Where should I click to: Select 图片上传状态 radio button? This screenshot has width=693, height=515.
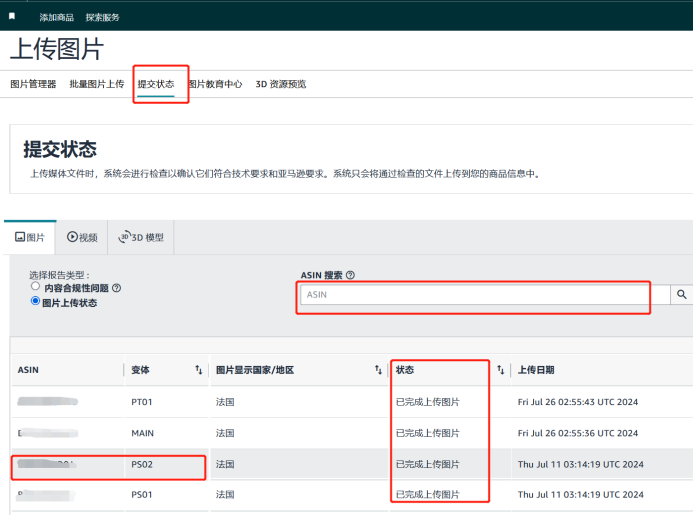(35, 301)
